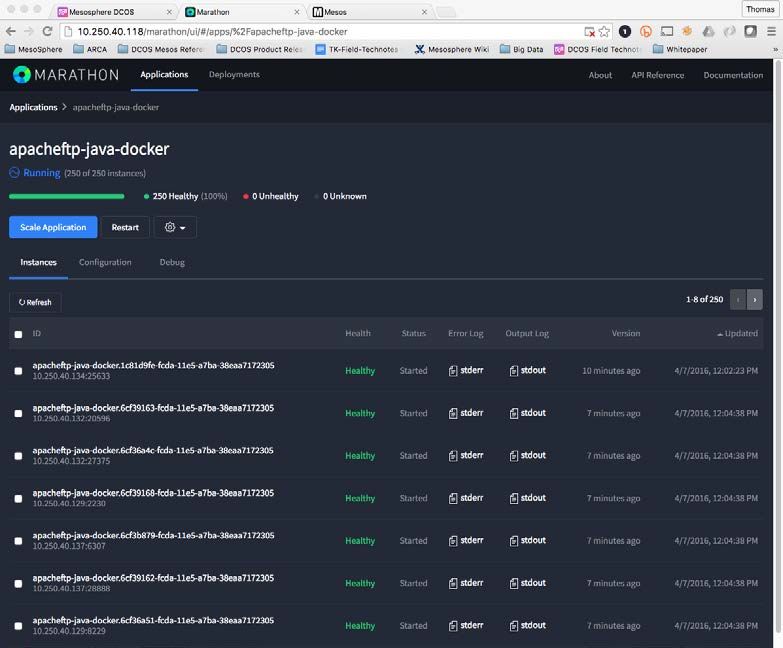
Task: Open stderr log for instance 6cf39168
Action: (465, 498)
